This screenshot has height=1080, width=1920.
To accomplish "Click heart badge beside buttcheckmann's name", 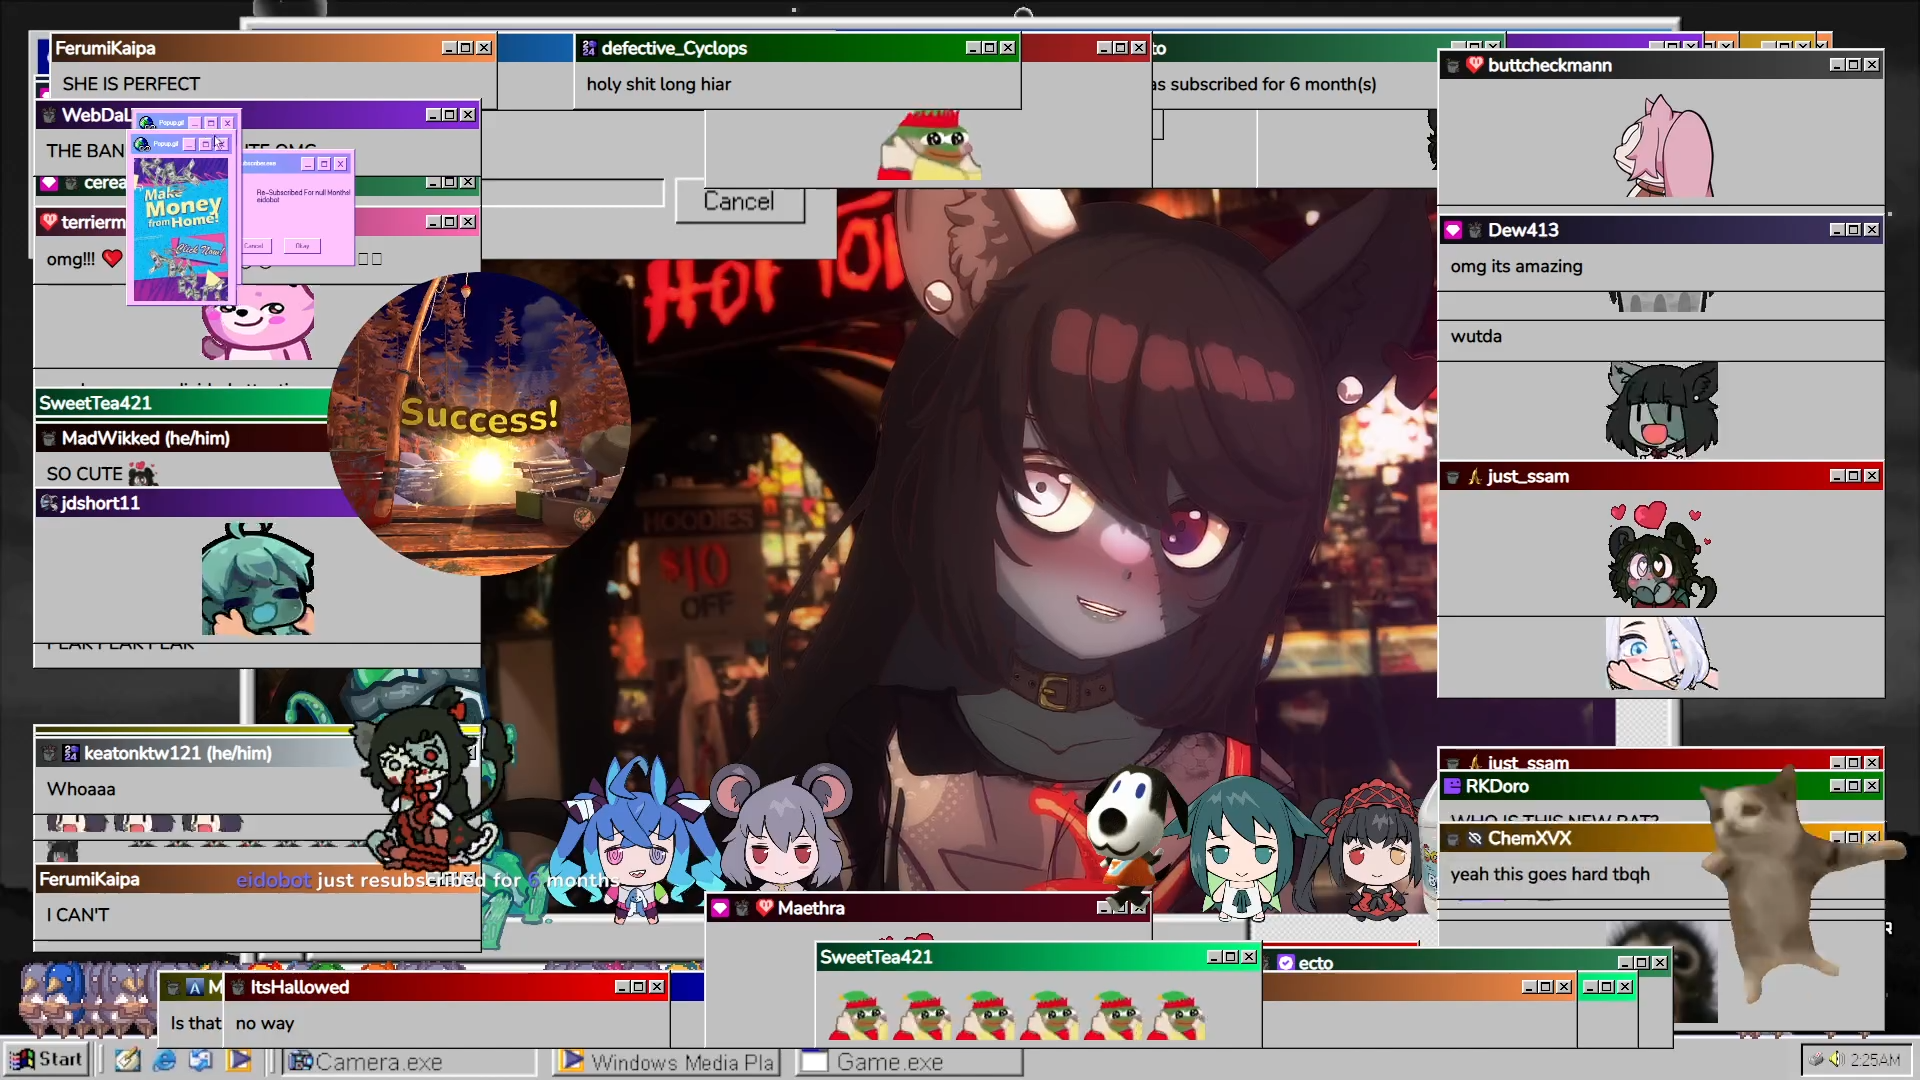I will tap(1474, 65).
